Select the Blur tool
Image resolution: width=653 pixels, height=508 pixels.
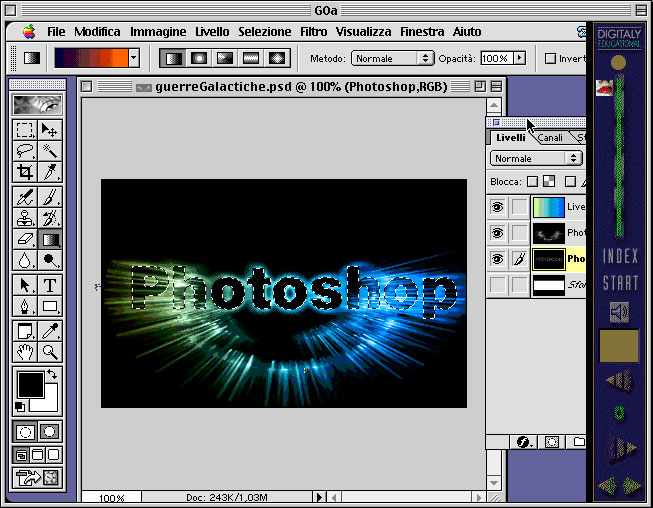click(25, 260)
